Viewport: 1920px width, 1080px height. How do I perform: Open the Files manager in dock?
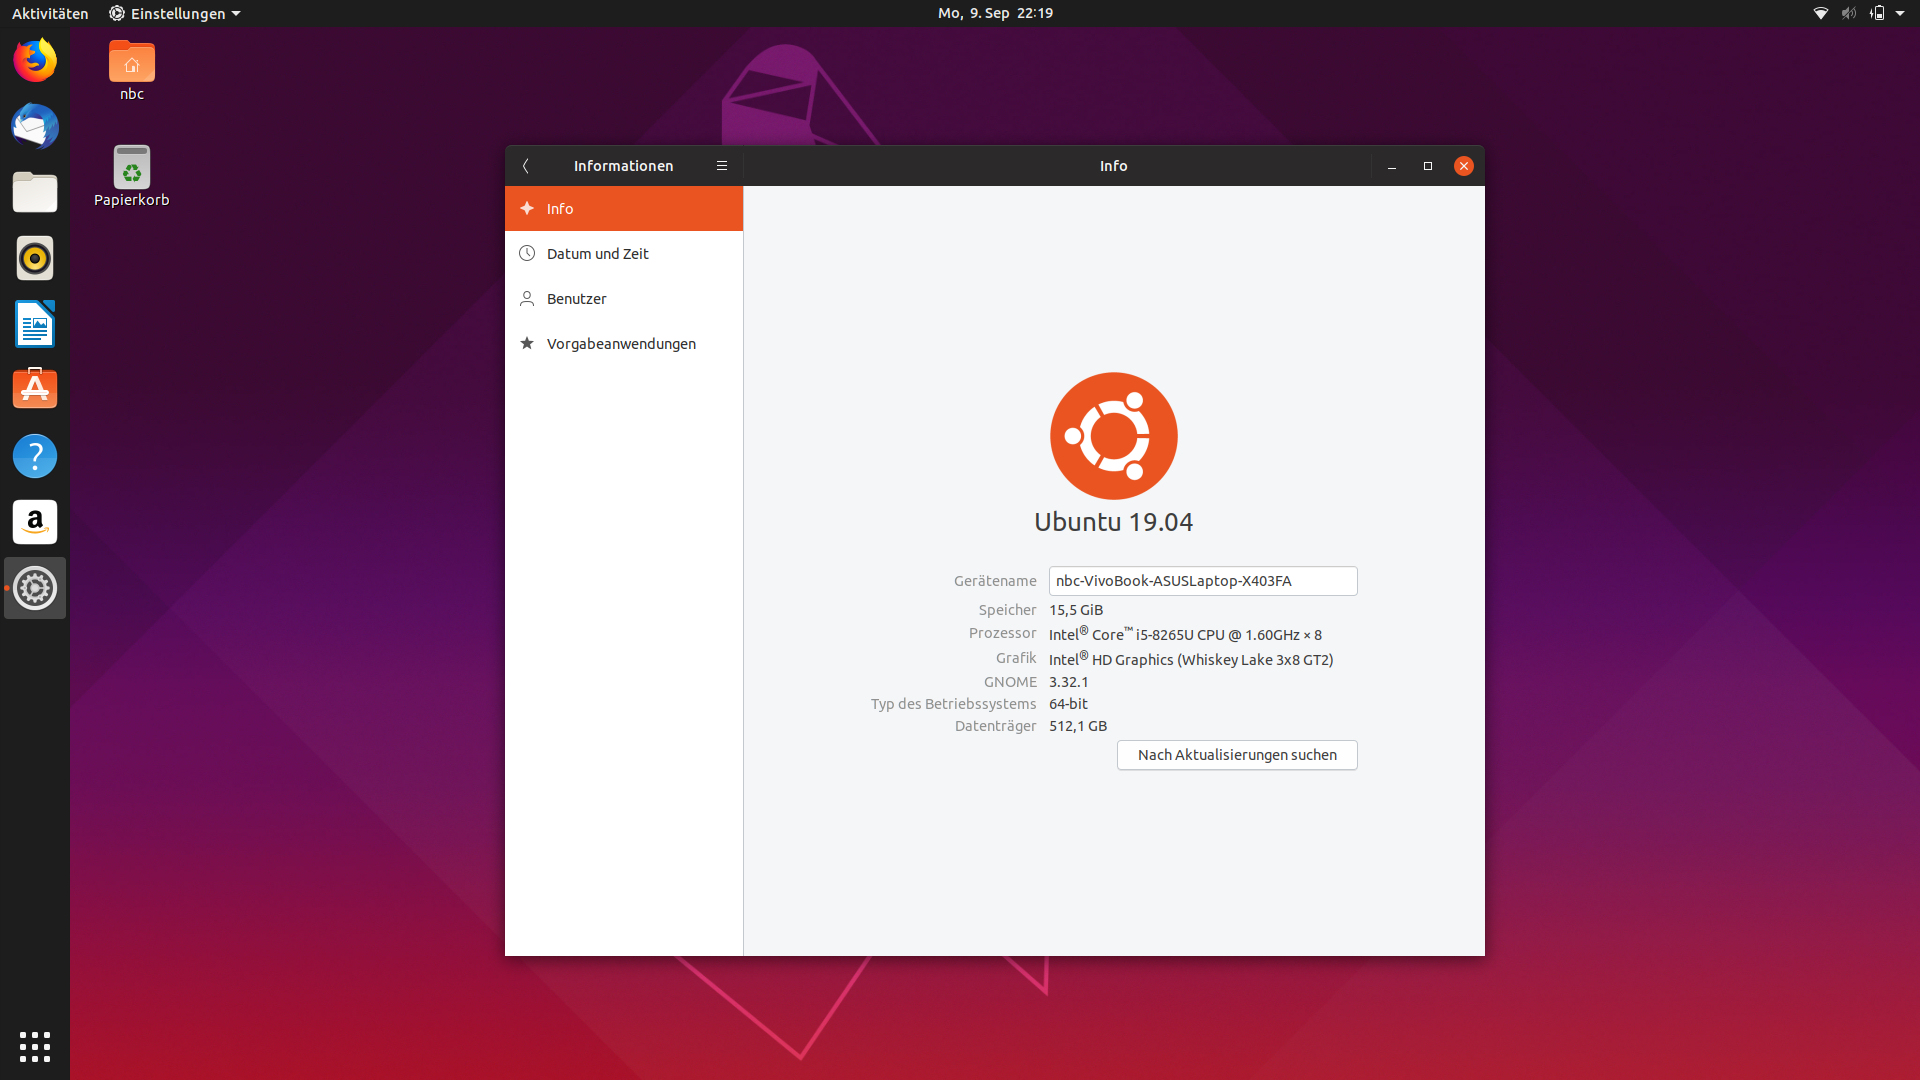(35, 192)
